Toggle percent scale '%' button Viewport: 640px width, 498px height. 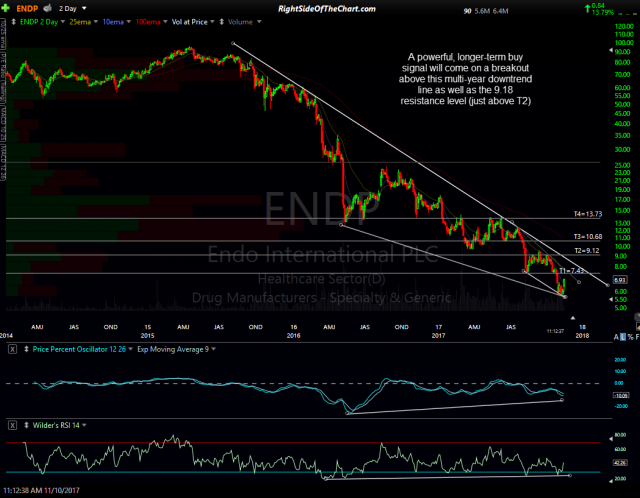click(x=631, y=337)
